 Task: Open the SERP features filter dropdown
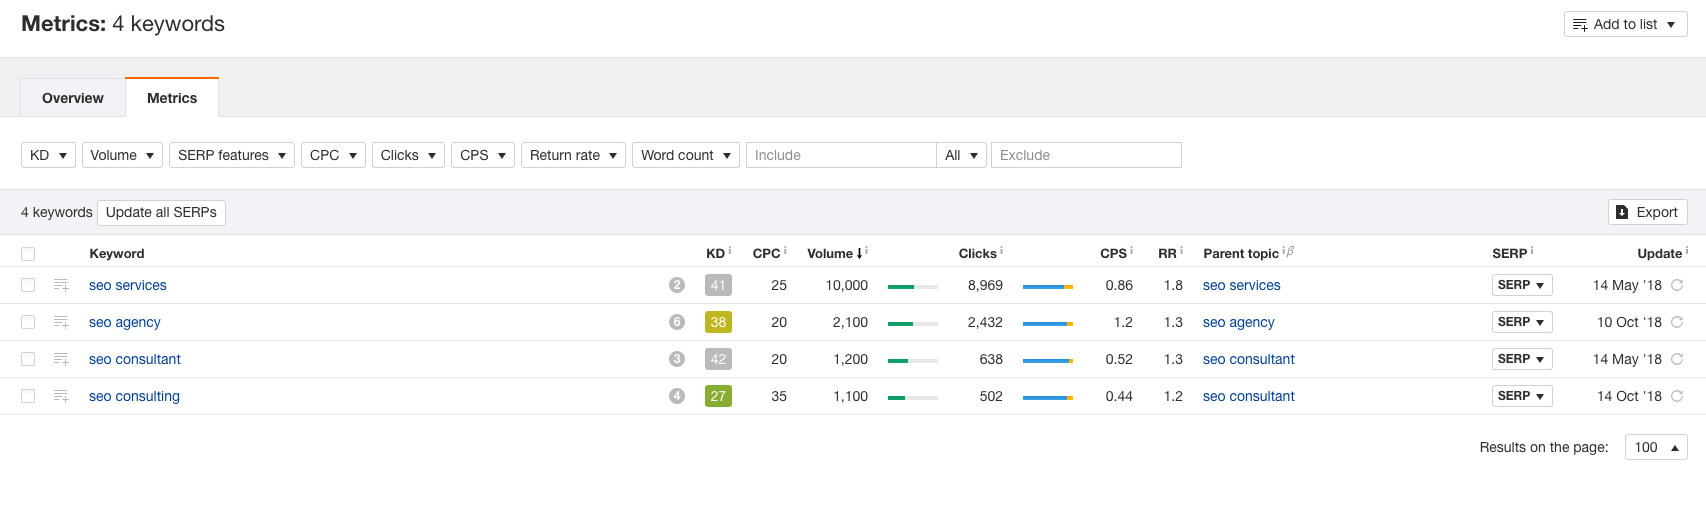coord(232,155)
